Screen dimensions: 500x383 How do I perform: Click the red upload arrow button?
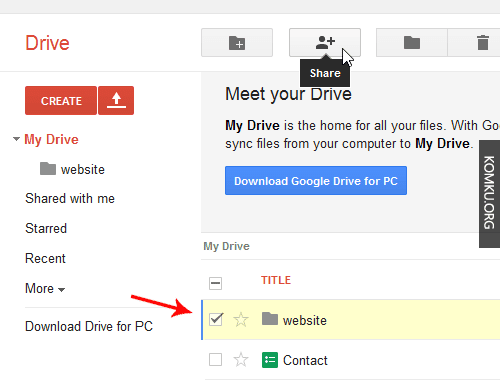[x=116, y=101]
